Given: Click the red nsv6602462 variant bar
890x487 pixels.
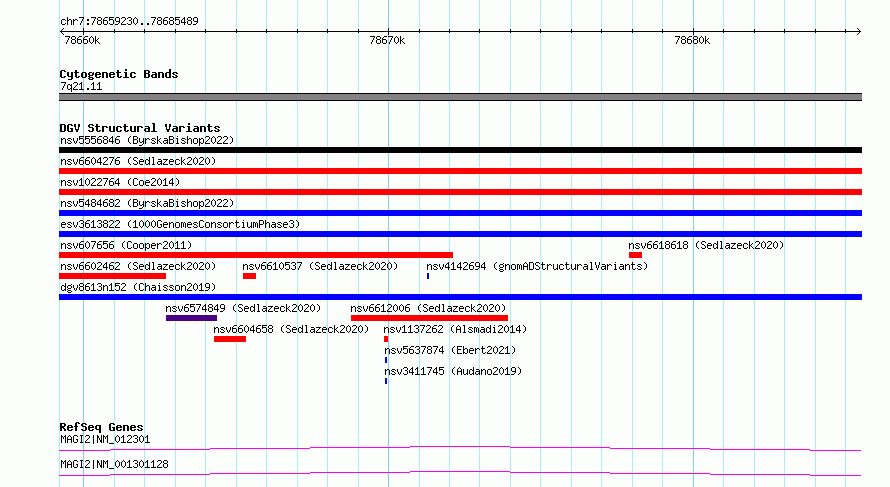Looking at the screenshot, I should [x=112, y=276].
